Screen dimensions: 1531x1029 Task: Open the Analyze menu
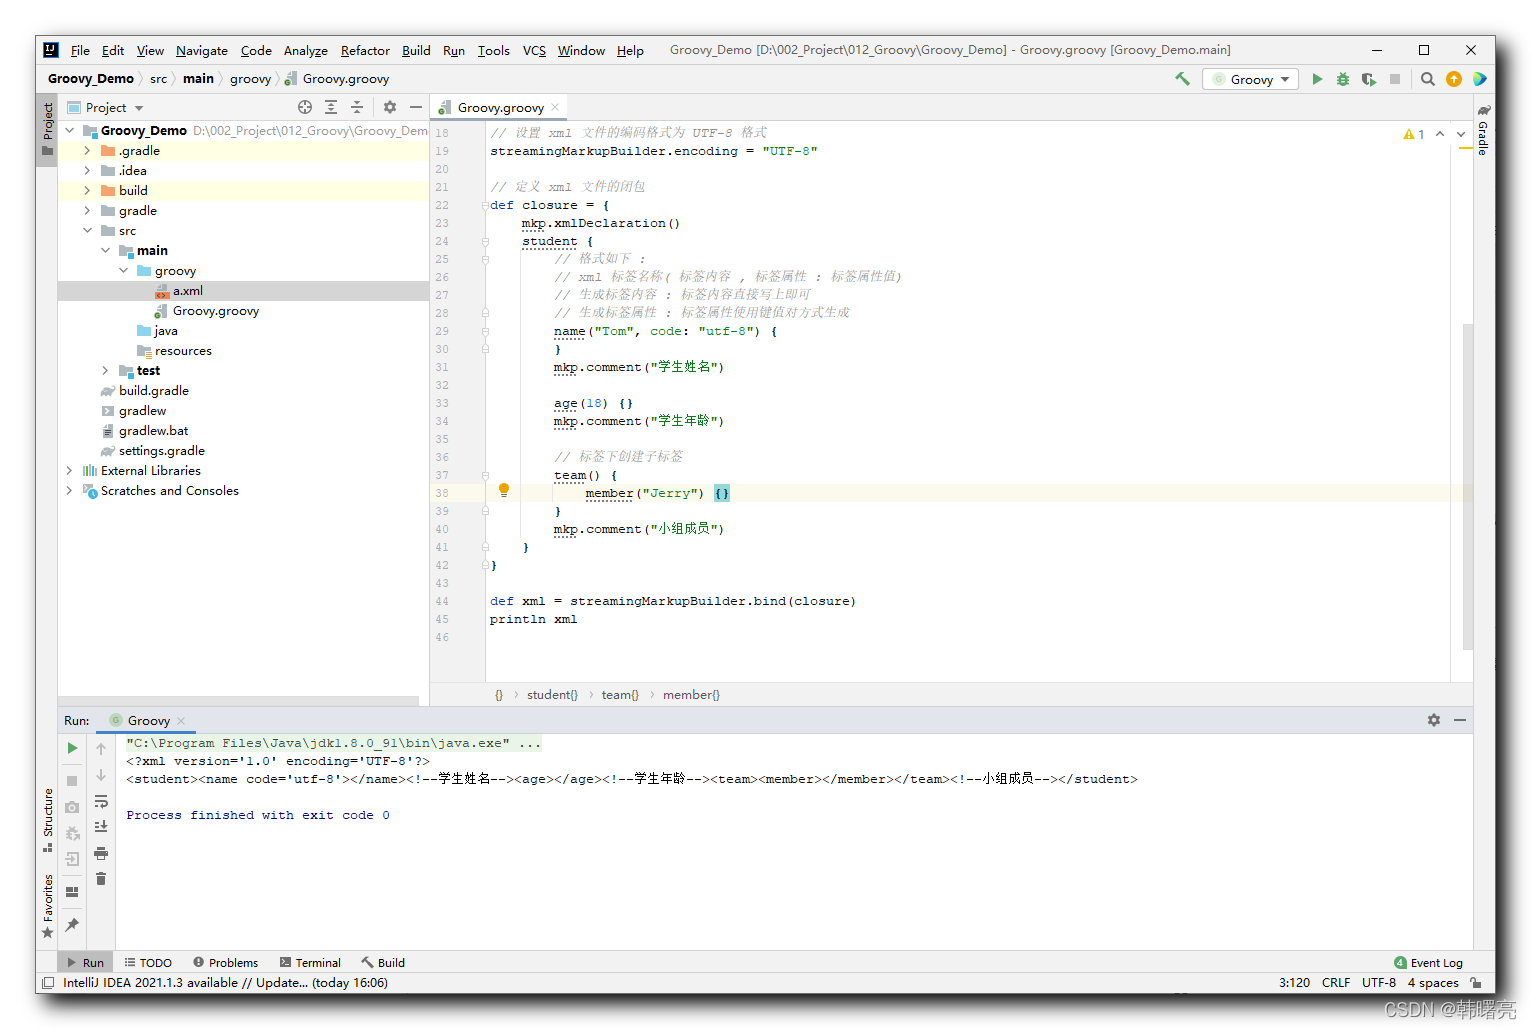(305, 50)
